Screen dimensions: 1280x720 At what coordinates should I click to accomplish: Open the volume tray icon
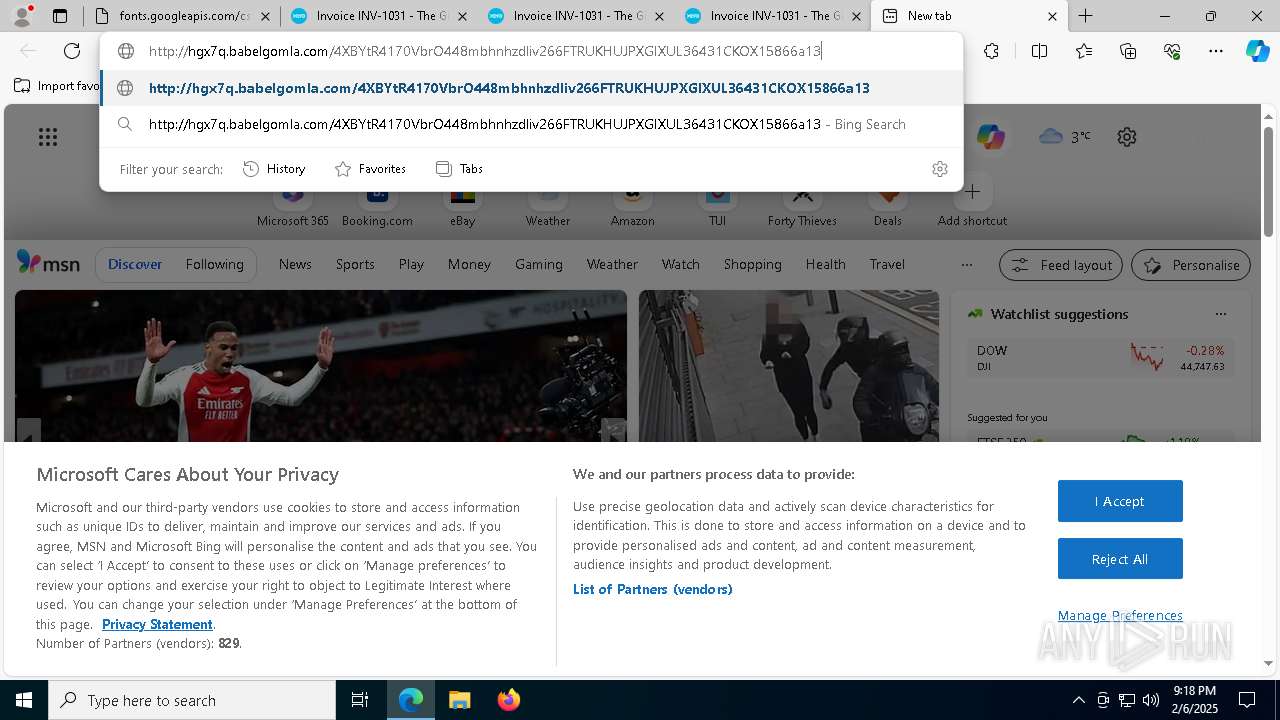click(1151, 700)
